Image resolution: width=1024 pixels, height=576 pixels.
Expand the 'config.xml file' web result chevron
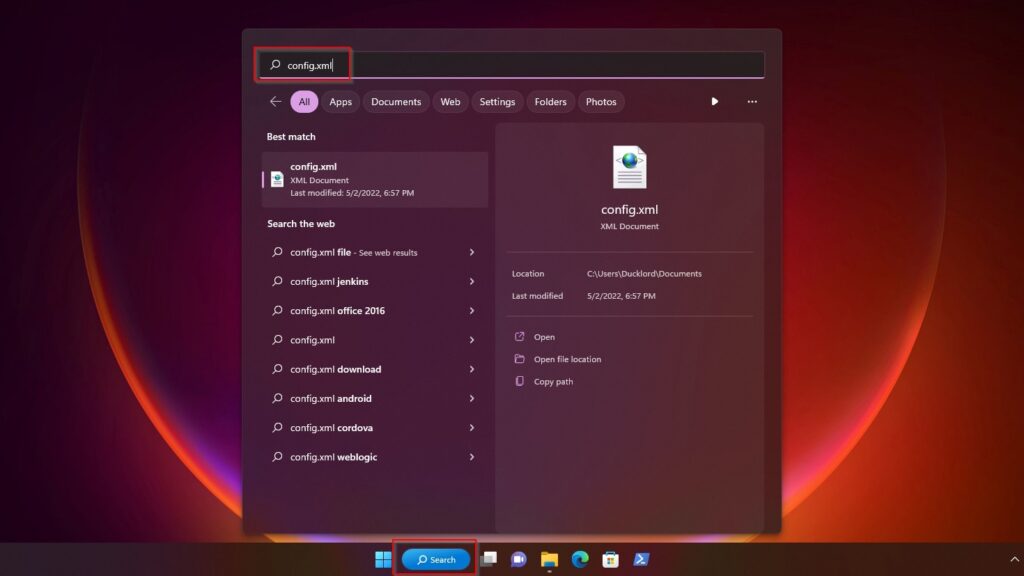pos(472,252)
